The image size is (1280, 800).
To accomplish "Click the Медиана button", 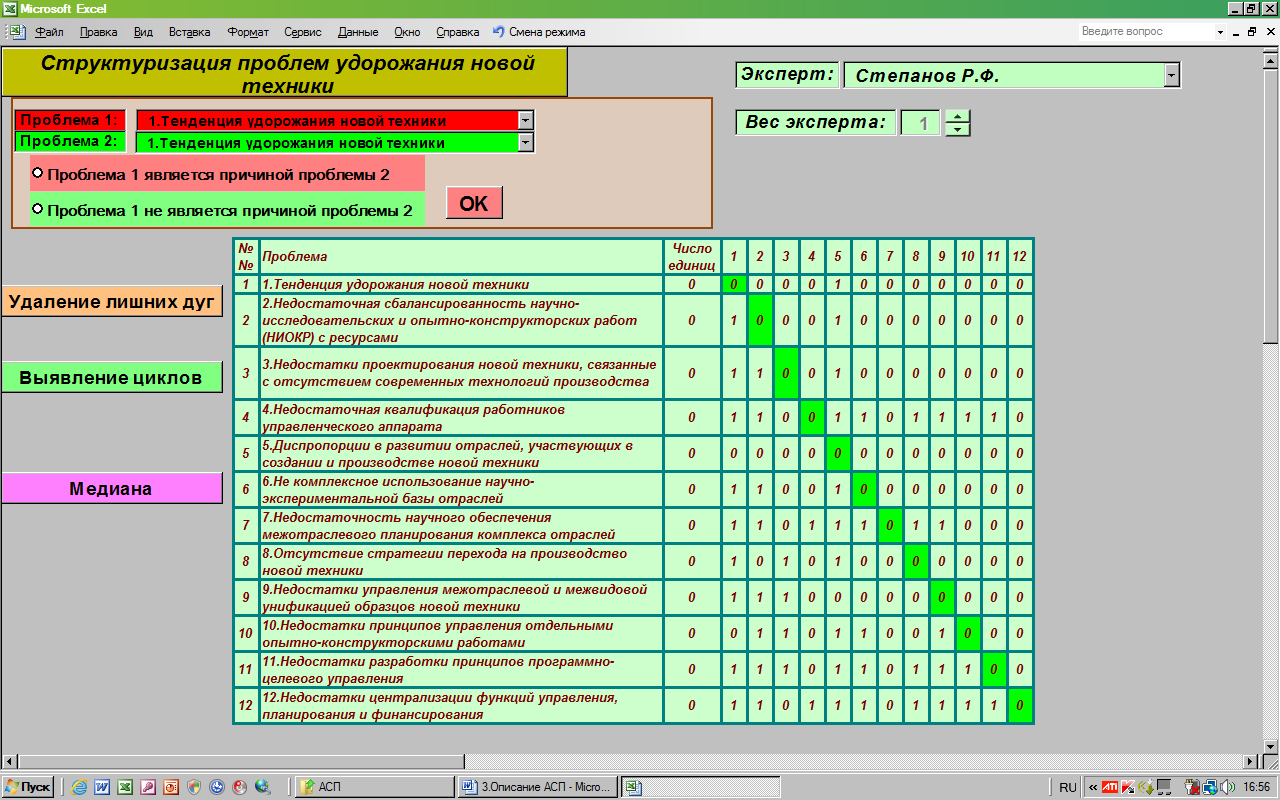I will click(x=112, y=488).
